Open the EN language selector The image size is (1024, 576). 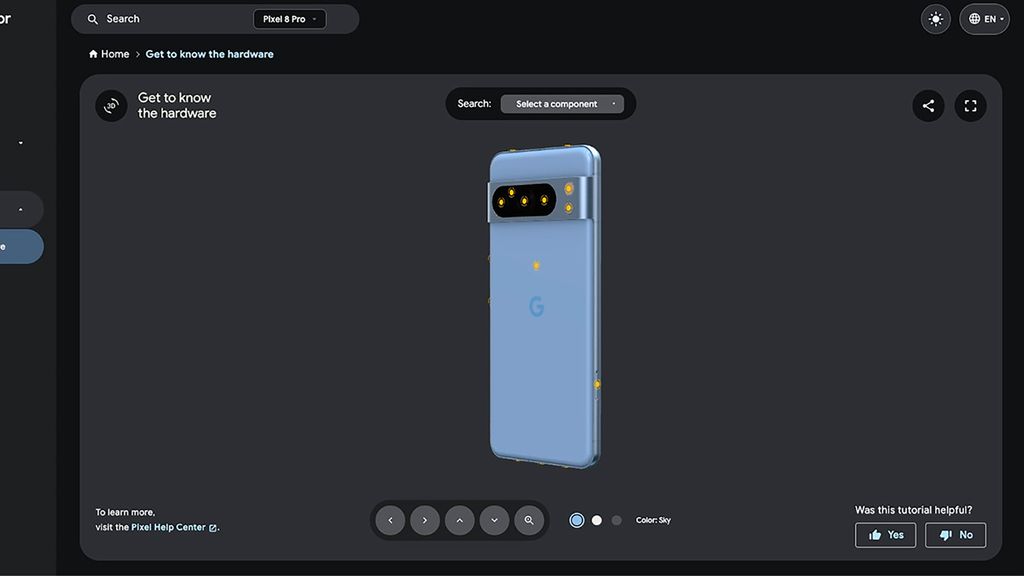tap(985, 19)
